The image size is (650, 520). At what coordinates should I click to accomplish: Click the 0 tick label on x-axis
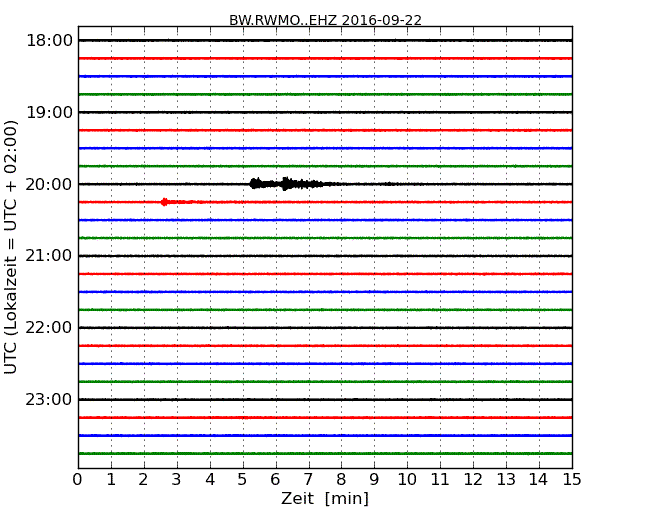point(78,479)
